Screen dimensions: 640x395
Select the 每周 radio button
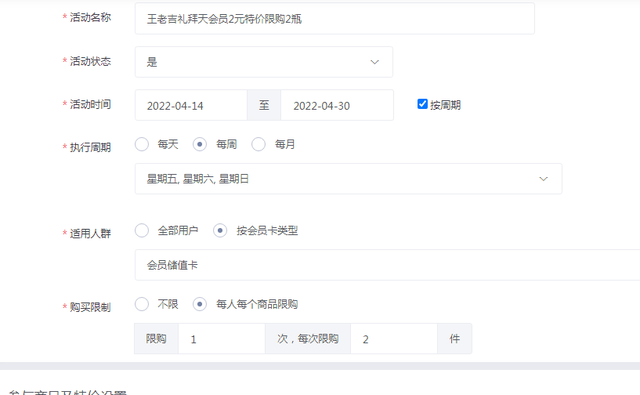(200, 144)
